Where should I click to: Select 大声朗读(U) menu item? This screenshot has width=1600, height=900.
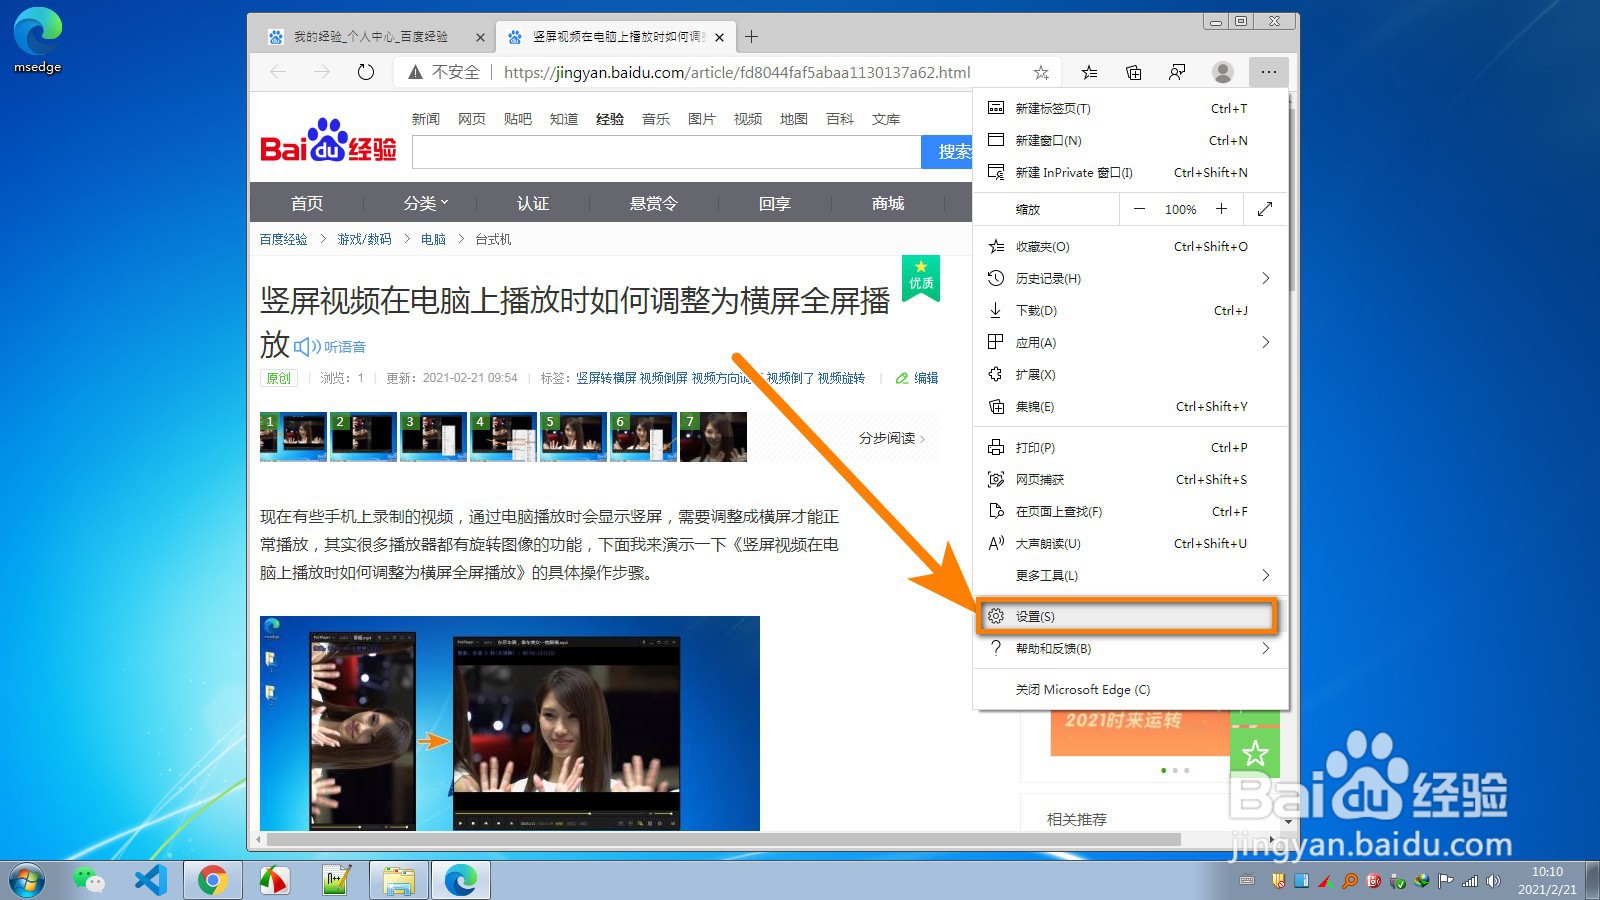pyautogui.click(x=1131, y=543)
